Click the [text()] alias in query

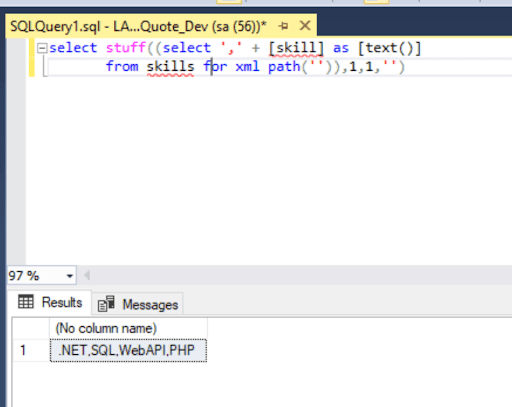[389, 48]
